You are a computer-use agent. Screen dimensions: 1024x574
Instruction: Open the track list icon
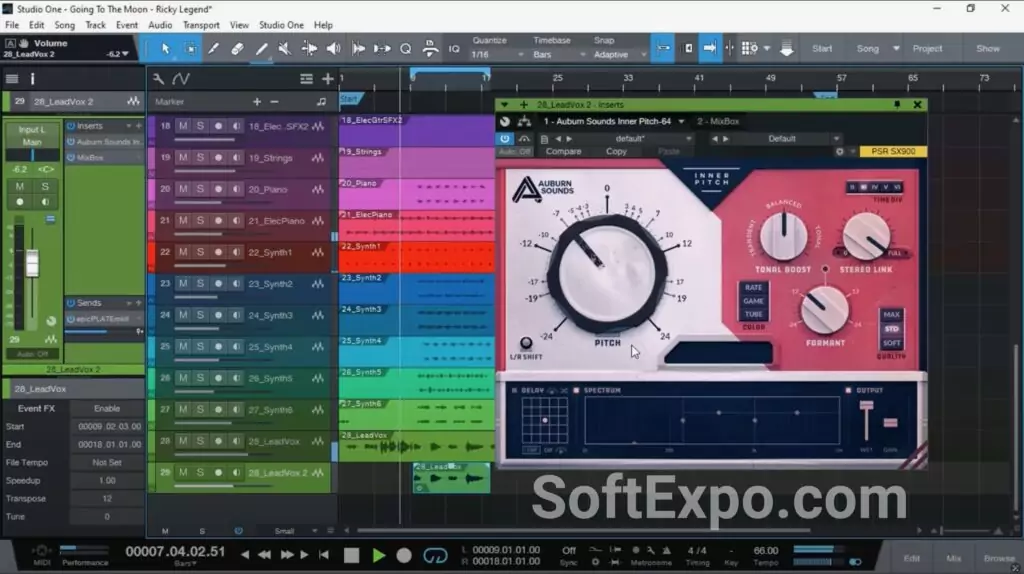click(x=306, y=79)
